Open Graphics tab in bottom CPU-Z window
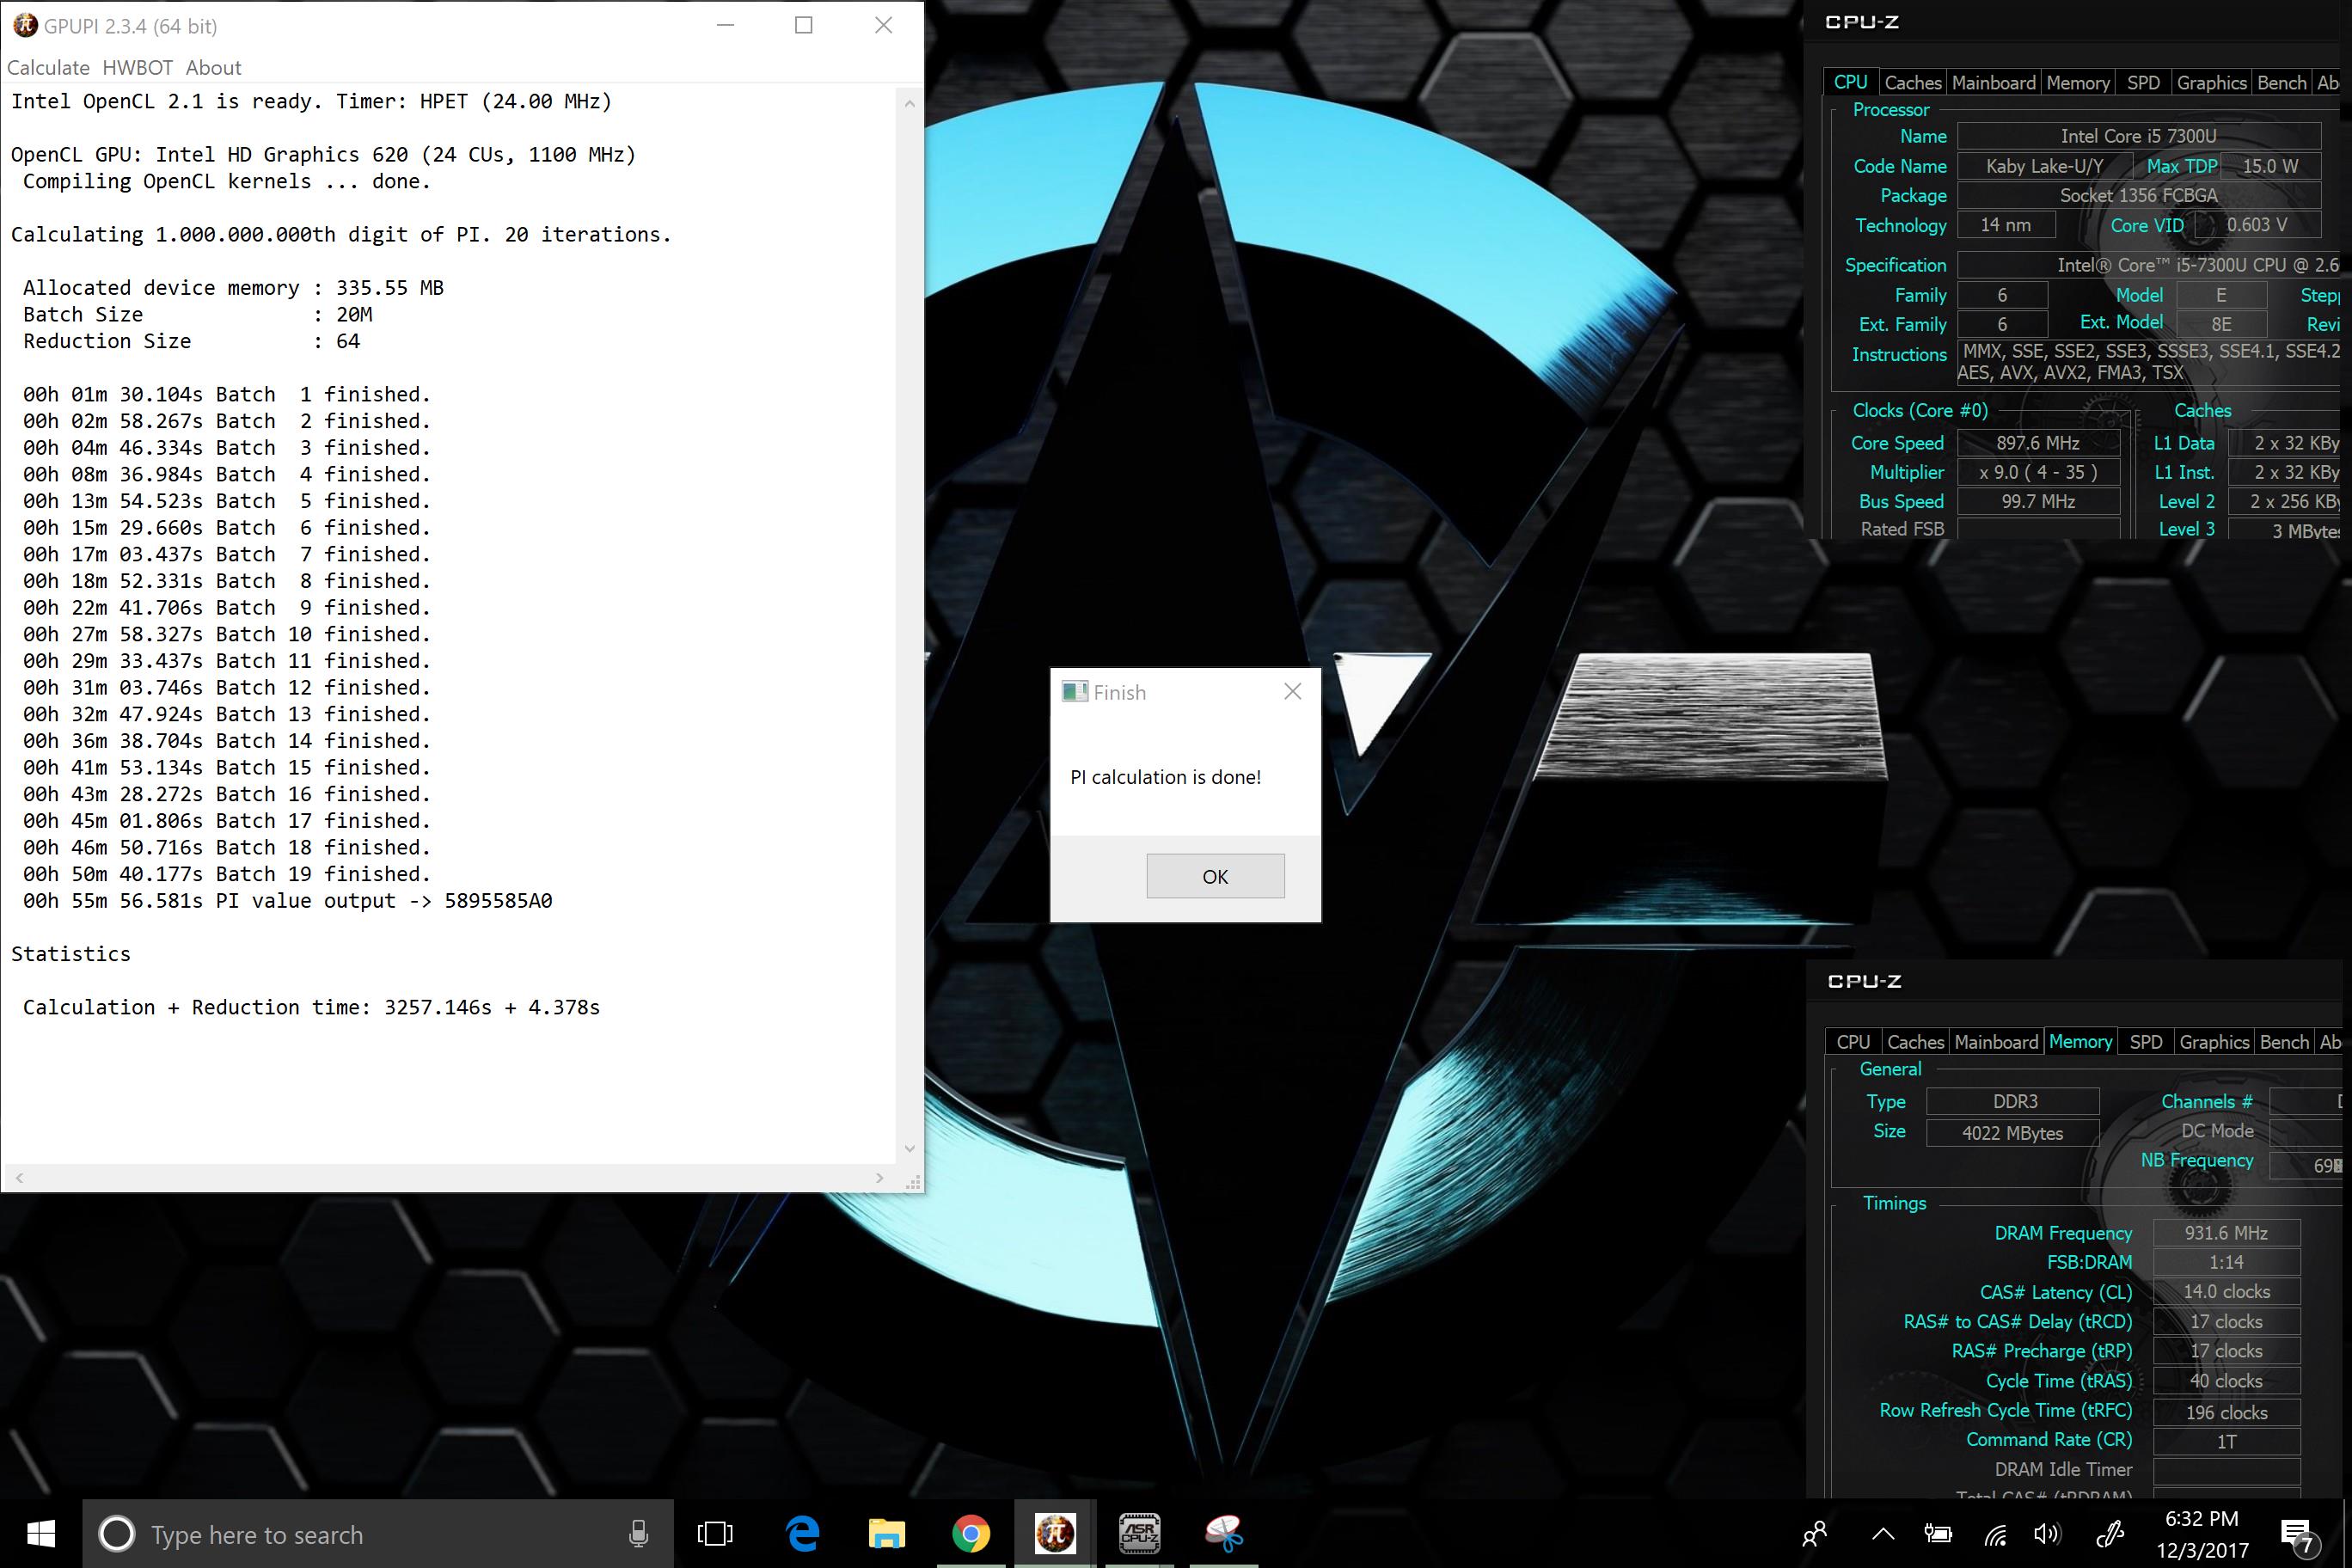2352x1568 pixels. click(2214, 1042)
